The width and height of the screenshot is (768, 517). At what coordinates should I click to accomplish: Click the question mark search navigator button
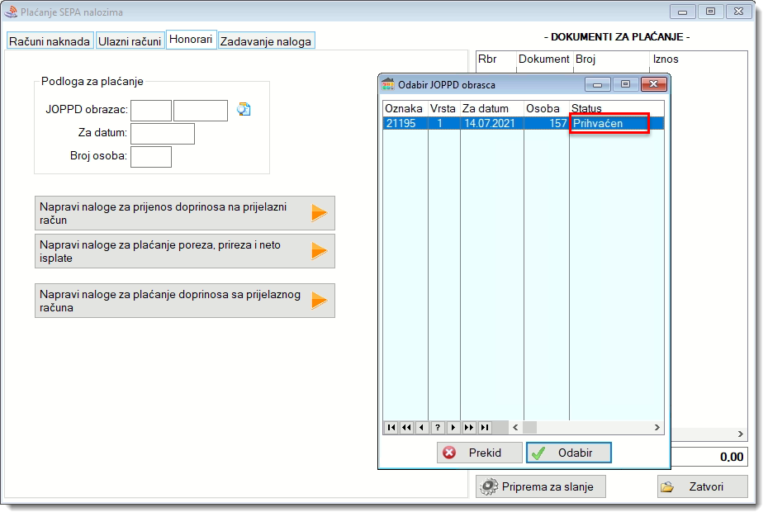click(x=437, y=427)
